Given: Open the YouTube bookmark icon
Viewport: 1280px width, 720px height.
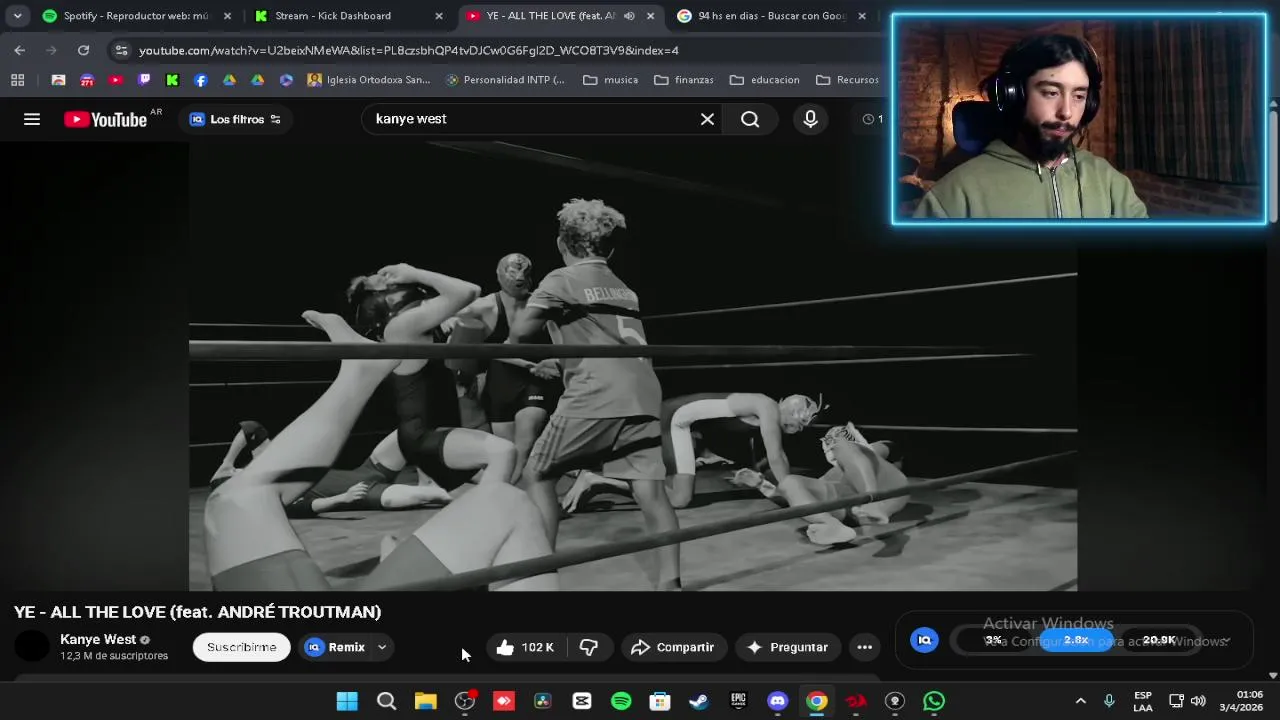Looking at the screenshot, I should click(115, 80).
